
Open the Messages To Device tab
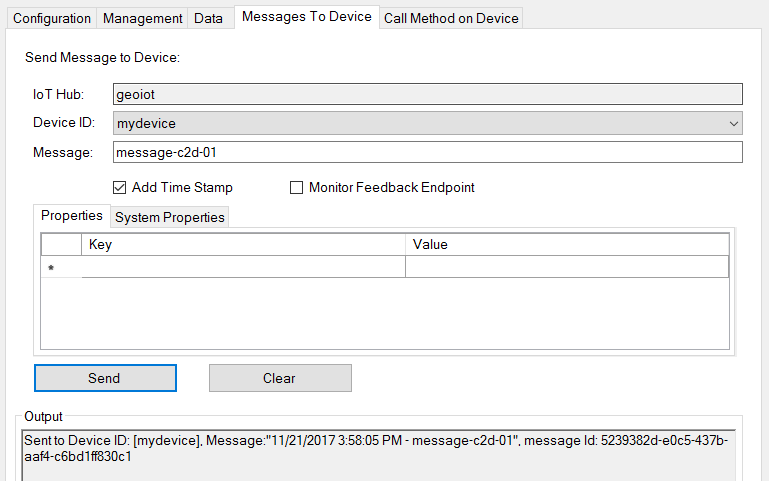click(307, 17)
